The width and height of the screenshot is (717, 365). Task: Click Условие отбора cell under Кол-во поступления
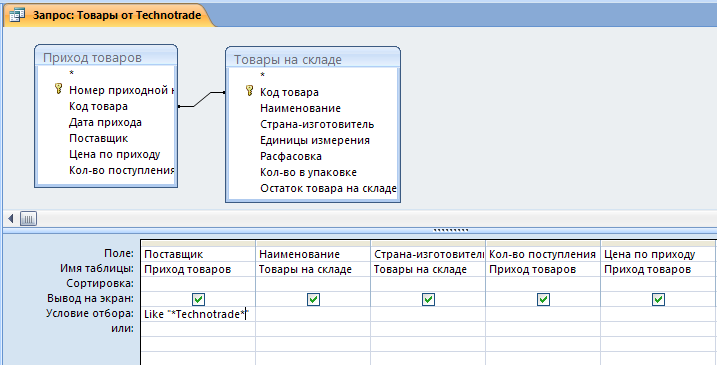click(543, 314)
